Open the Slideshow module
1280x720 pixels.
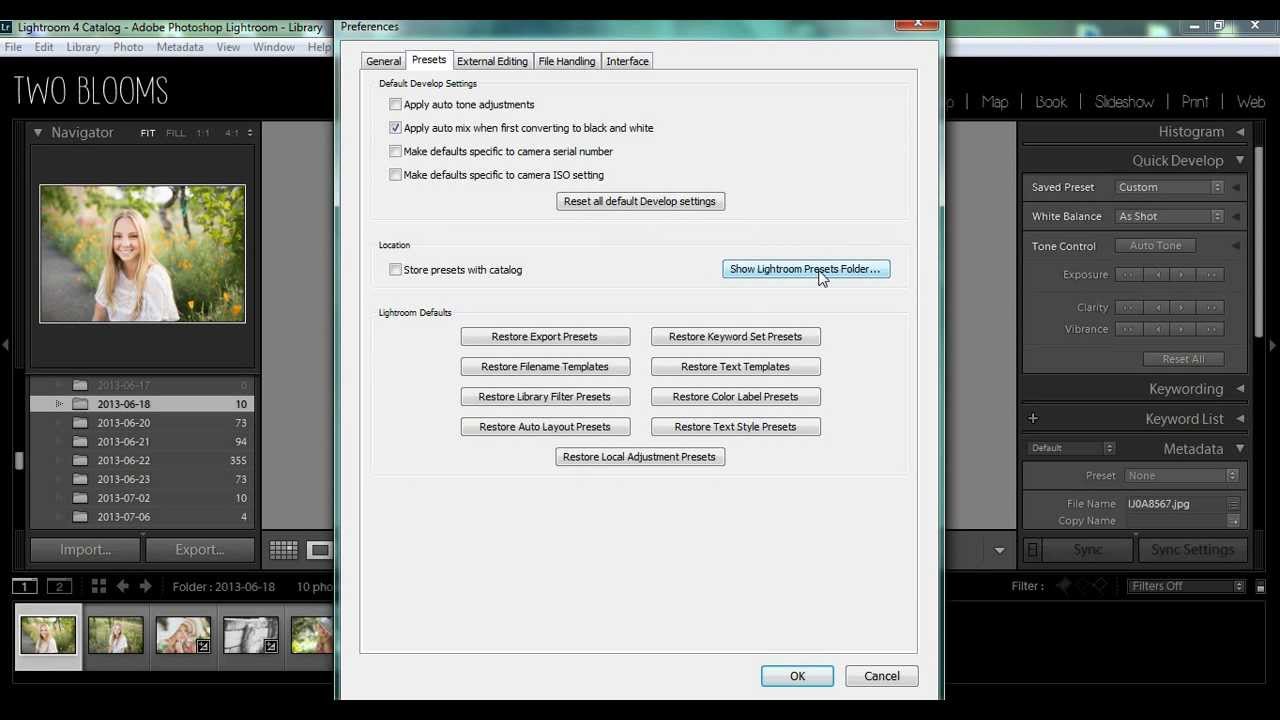pyautogui.click(x=1124, y=102)
